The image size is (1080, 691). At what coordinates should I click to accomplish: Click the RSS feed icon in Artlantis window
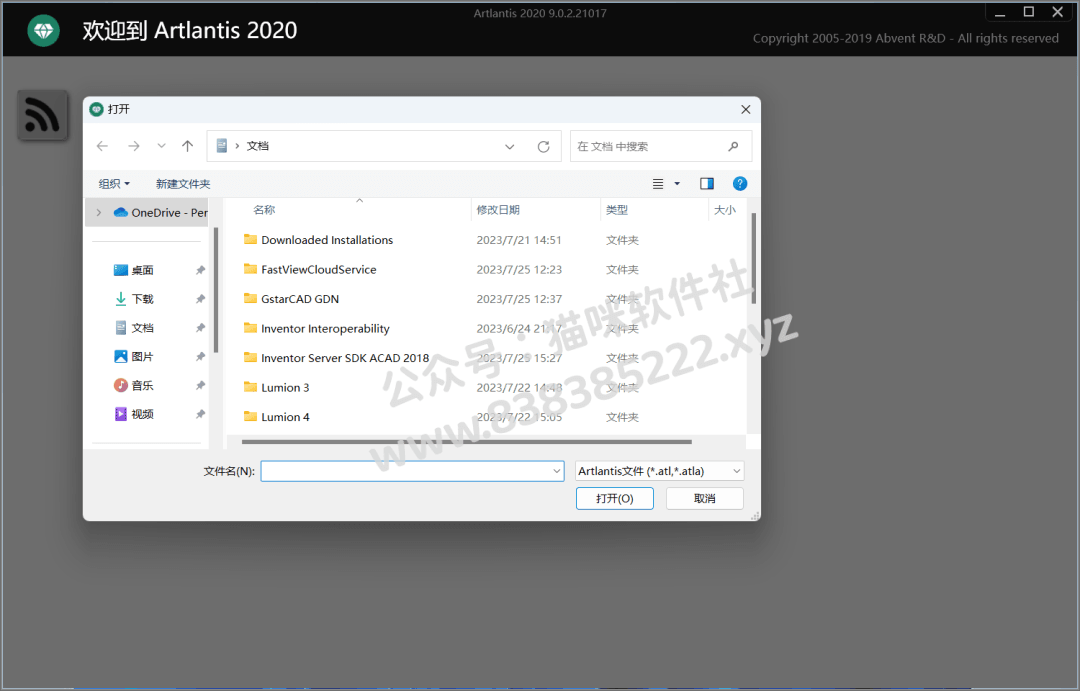(42, 114)
